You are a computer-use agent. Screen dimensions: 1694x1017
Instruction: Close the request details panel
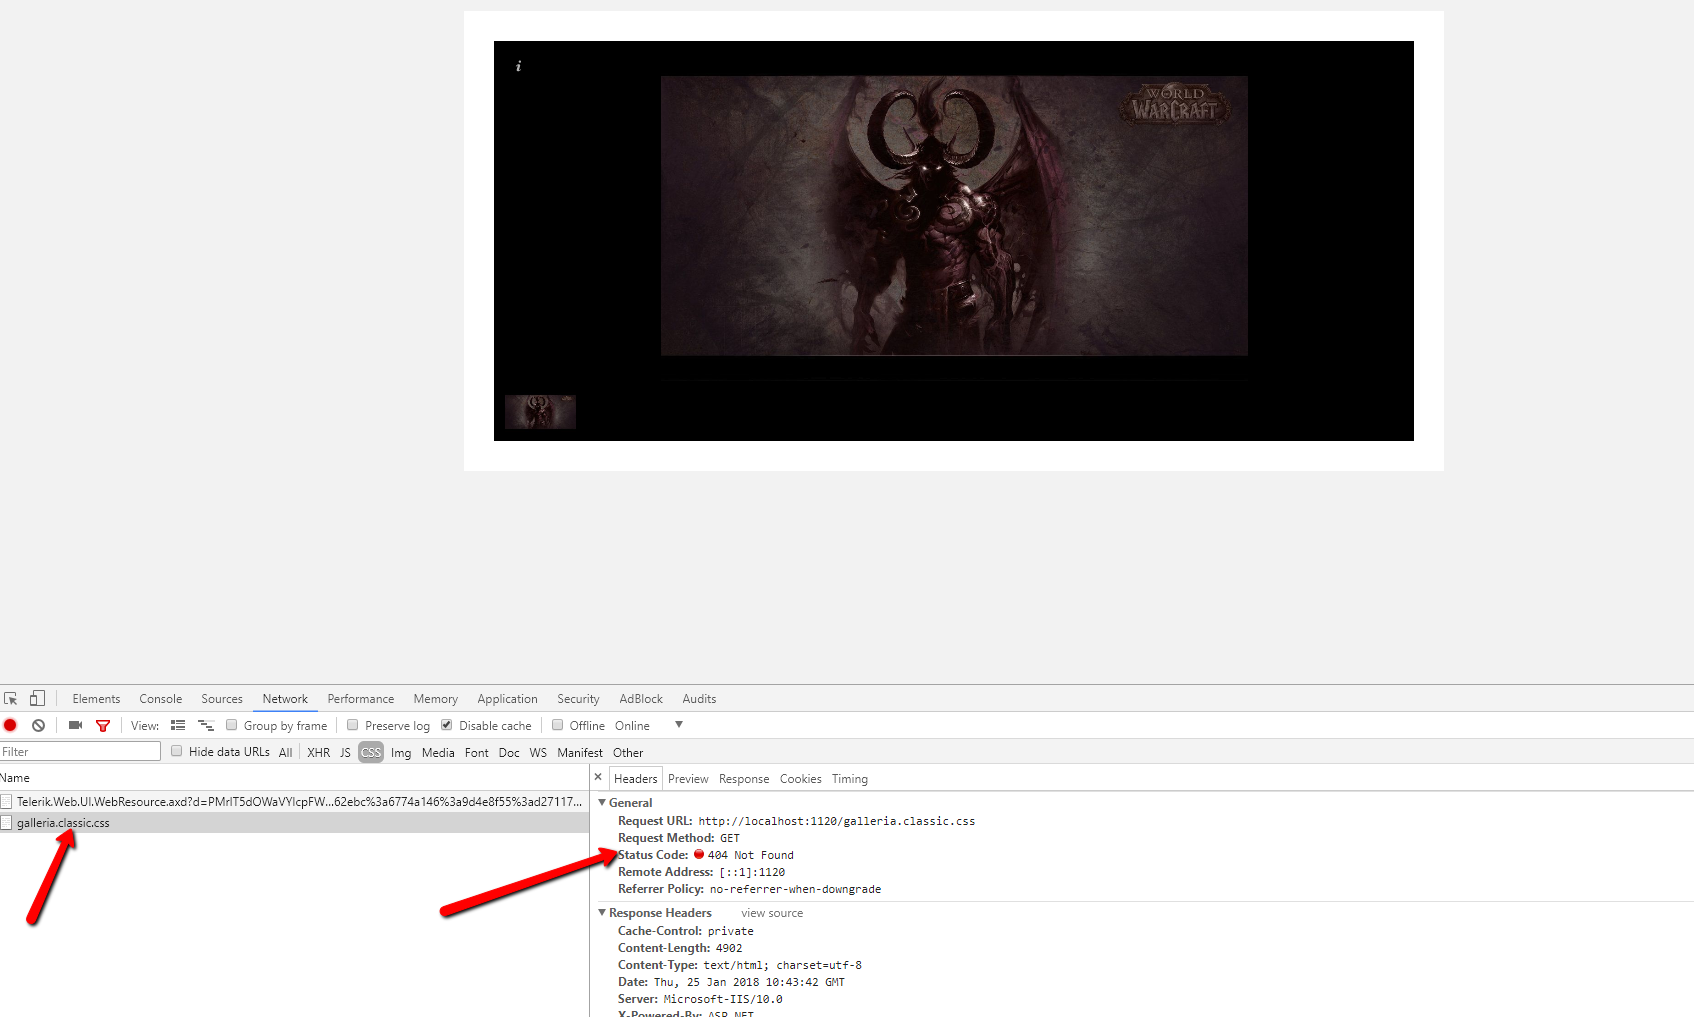tap(598, 777)
